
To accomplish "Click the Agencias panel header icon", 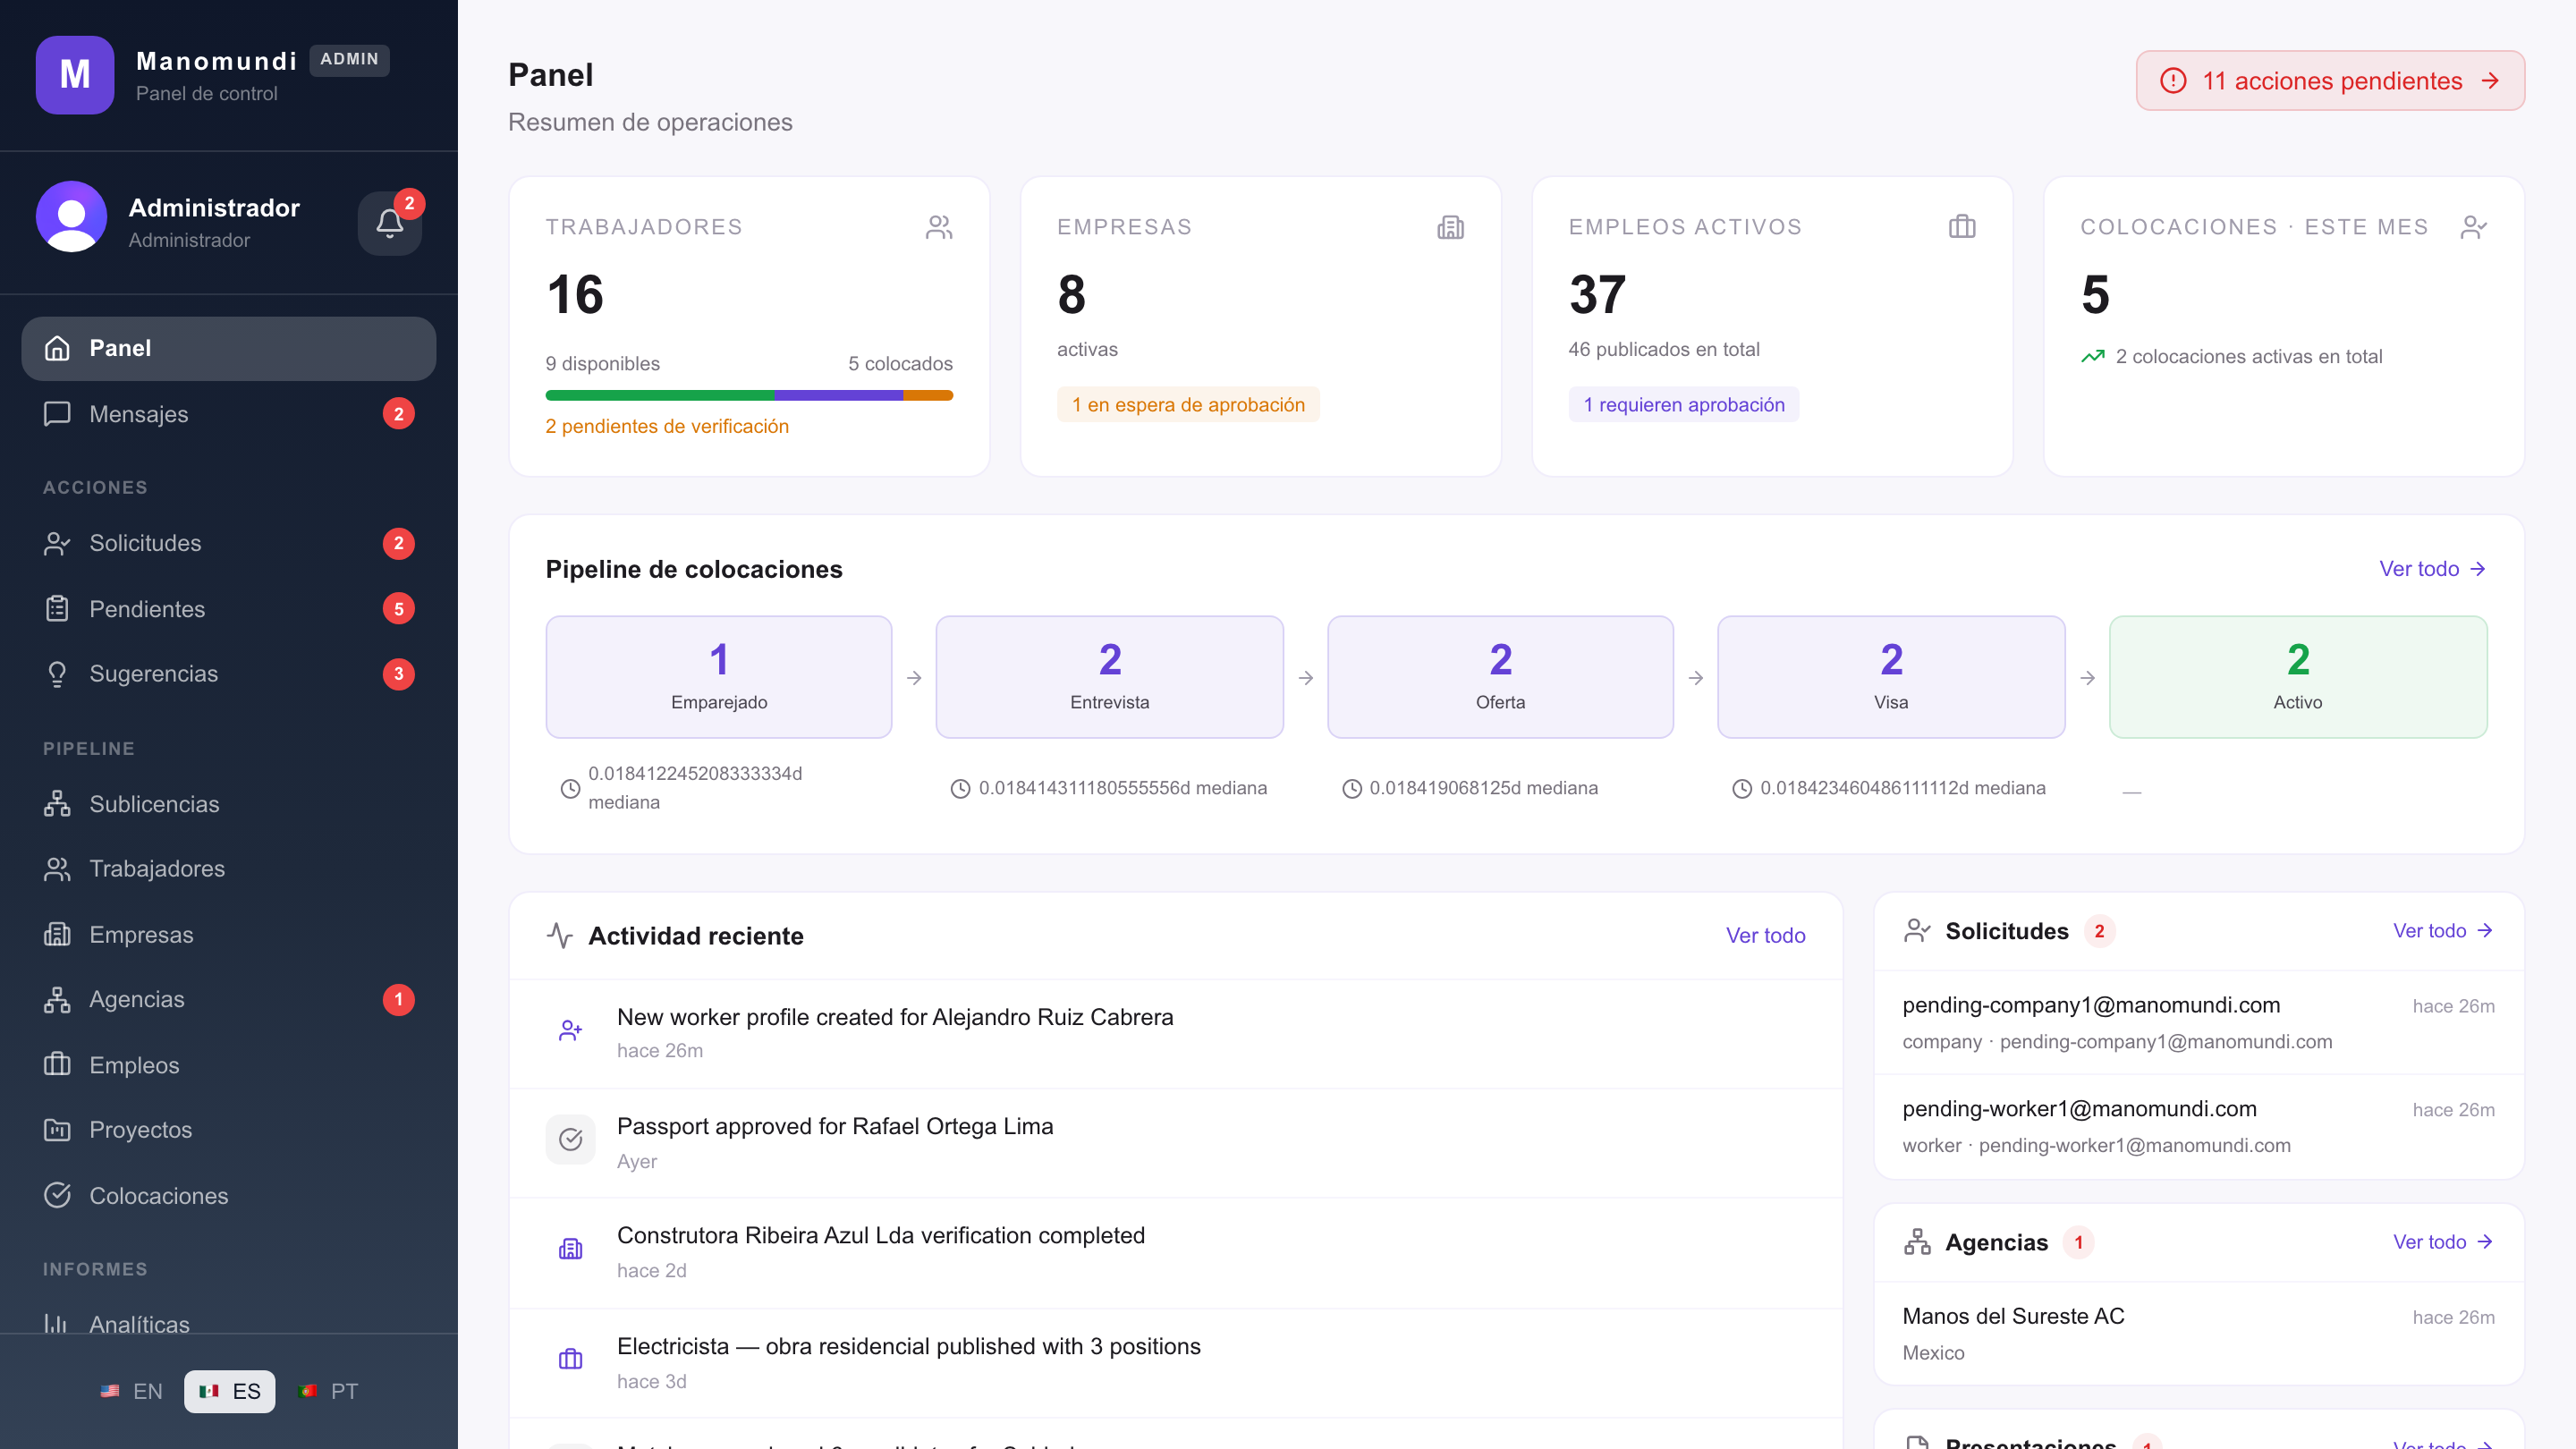I will [1917, 1242].
